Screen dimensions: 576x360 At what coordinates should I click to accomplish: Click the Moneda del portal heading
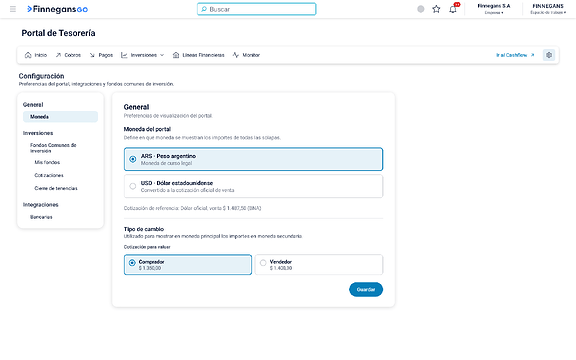(x=147, y=129)
